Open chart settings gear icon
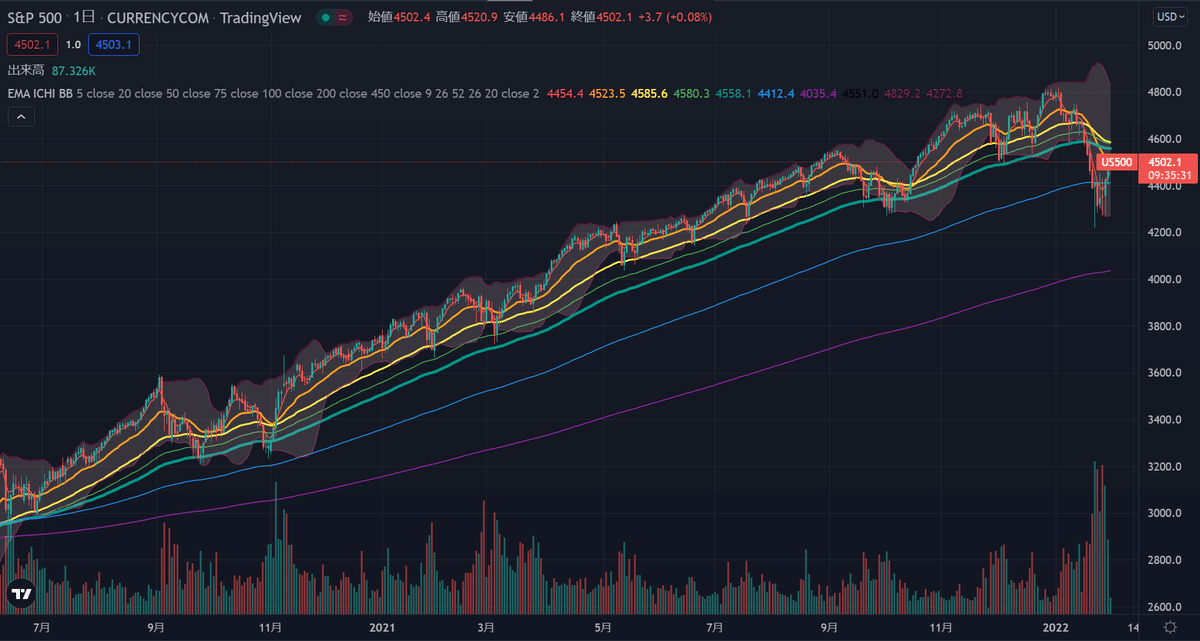Viewport: 1200px width, 641px height. coord(1170,626)
